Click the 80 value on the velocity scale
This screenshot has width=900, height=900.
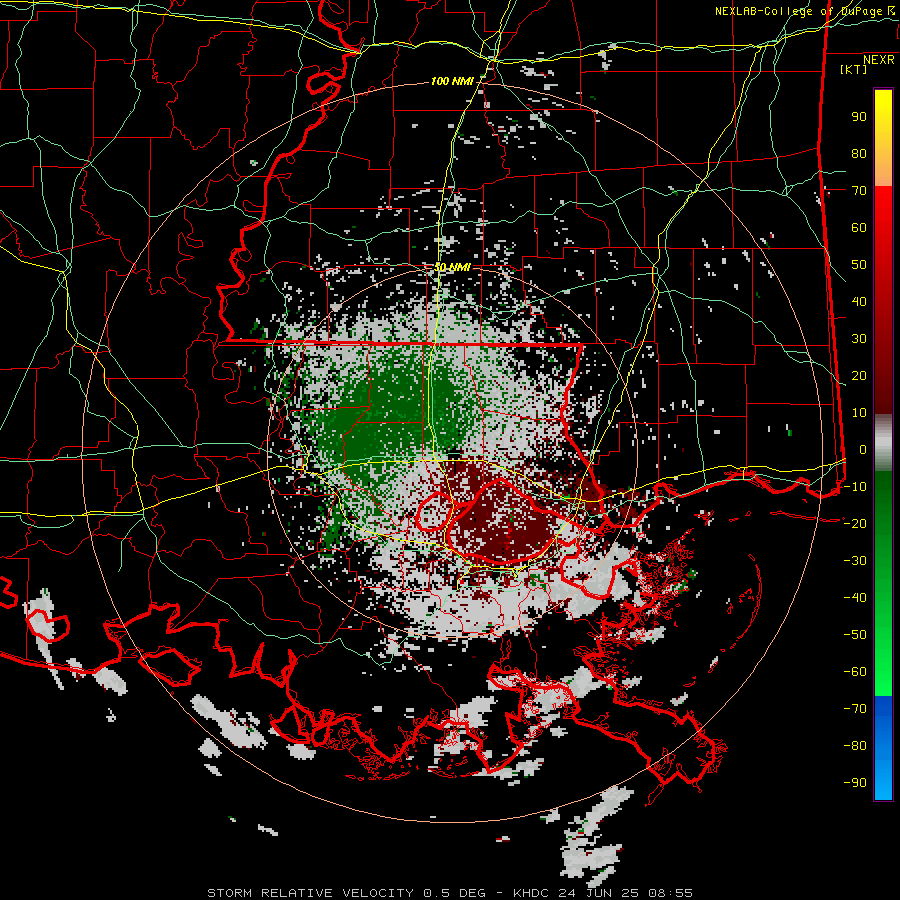(x=859, y=154)
